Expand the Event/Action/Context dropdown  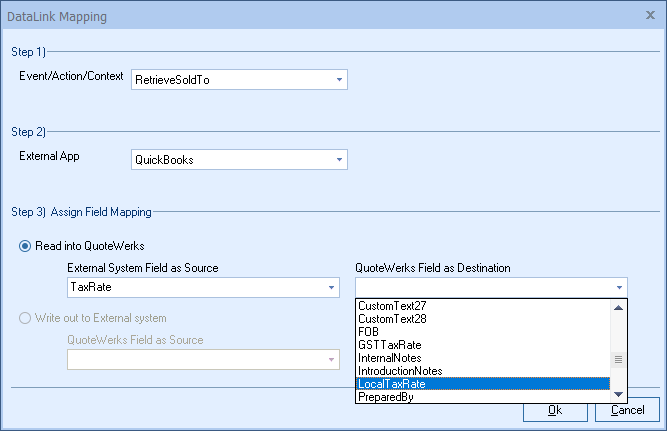coord(339,79)
